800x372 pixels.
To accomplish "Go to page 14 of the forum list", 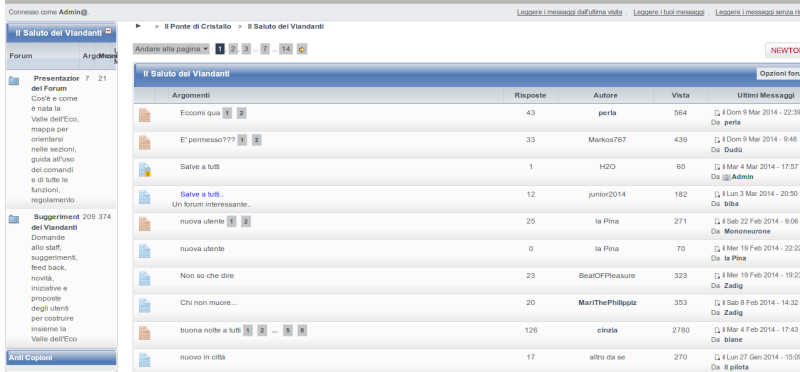I will 286,49.
